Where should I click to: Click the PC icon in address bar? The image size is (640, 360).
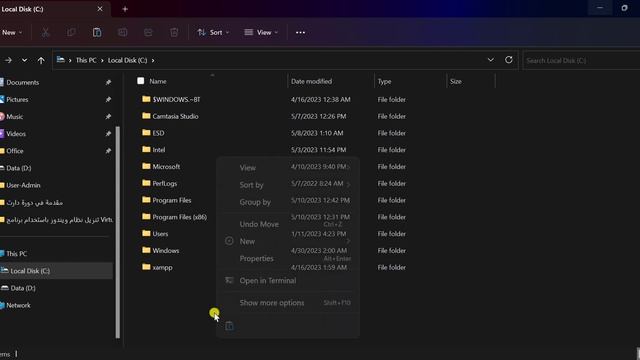tap(60, 60)
